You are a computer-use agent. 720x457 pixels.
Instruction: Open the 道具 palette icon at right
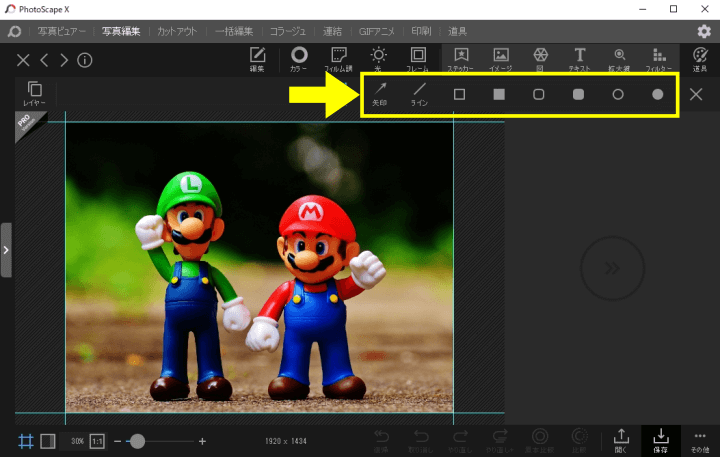(700, 59)
